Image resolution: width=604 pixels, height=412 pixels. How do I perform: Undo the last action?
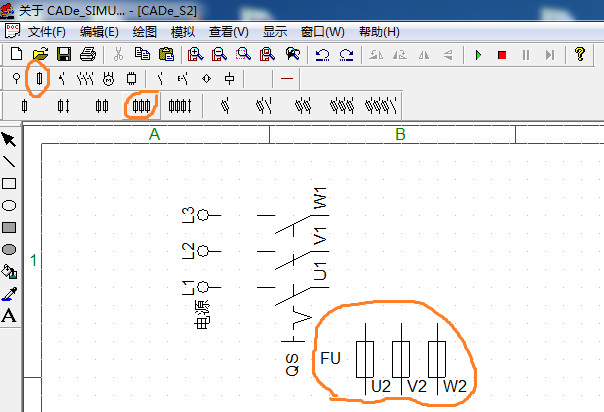(322, 55)
